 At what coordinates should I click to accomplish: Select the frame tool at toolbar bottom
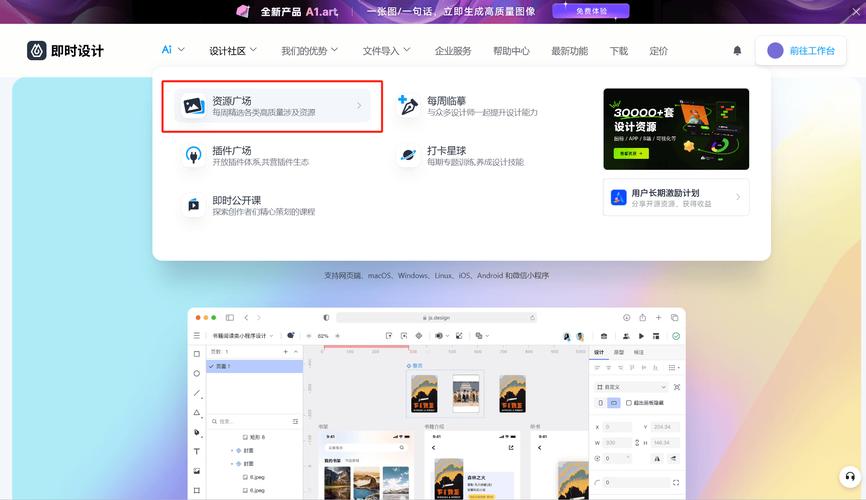coord(197,490)
